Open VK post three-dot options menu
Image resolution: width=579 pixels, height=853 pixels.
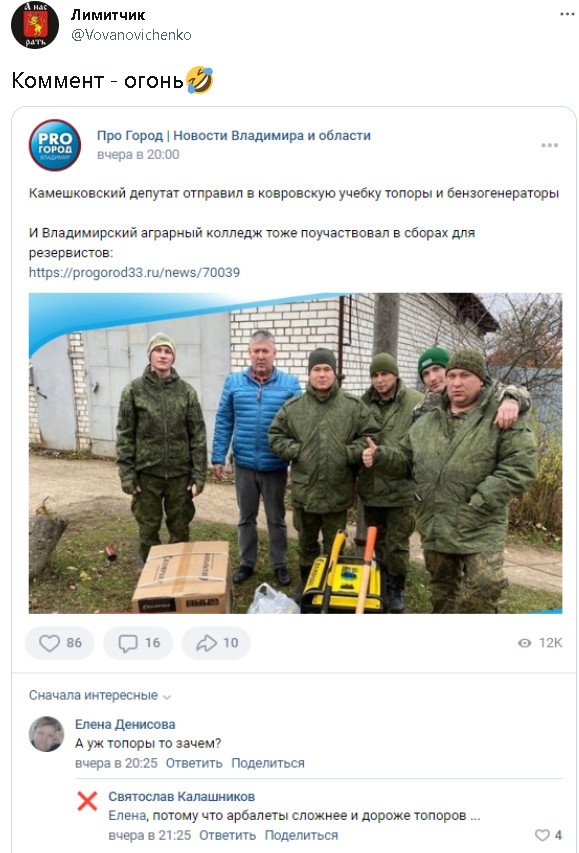[550, 145]
